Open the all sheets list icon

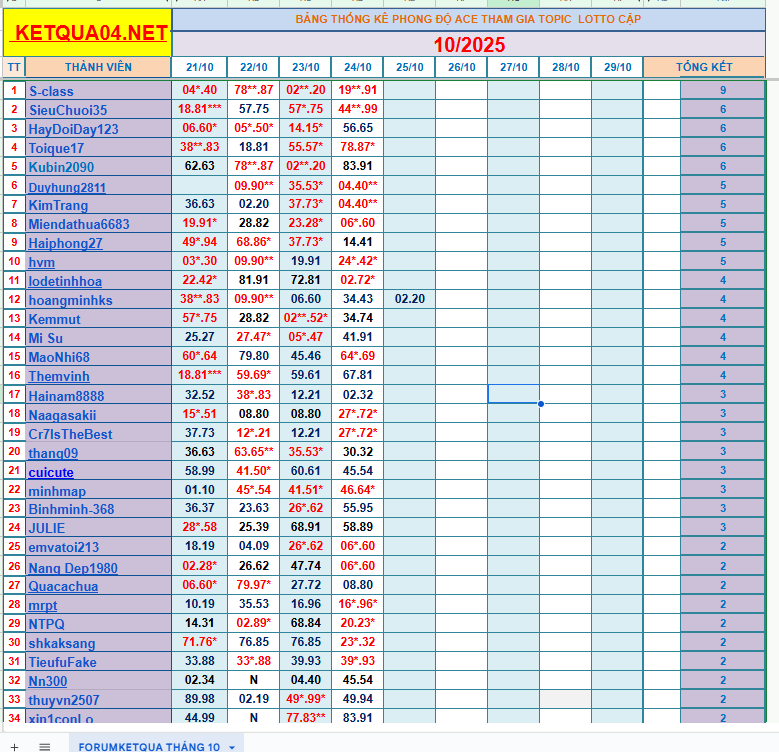tap(44, 746)
